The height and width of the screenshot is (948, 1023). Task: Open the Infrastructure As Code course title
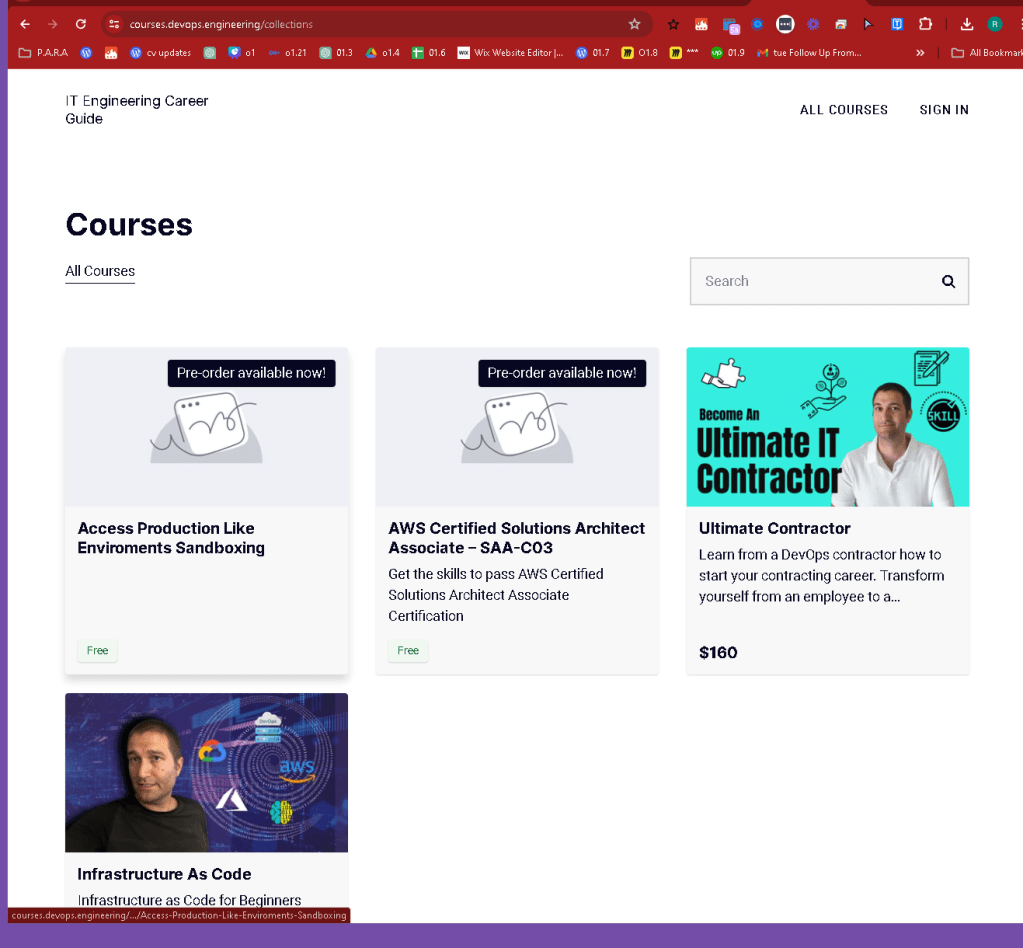point(164,874)
